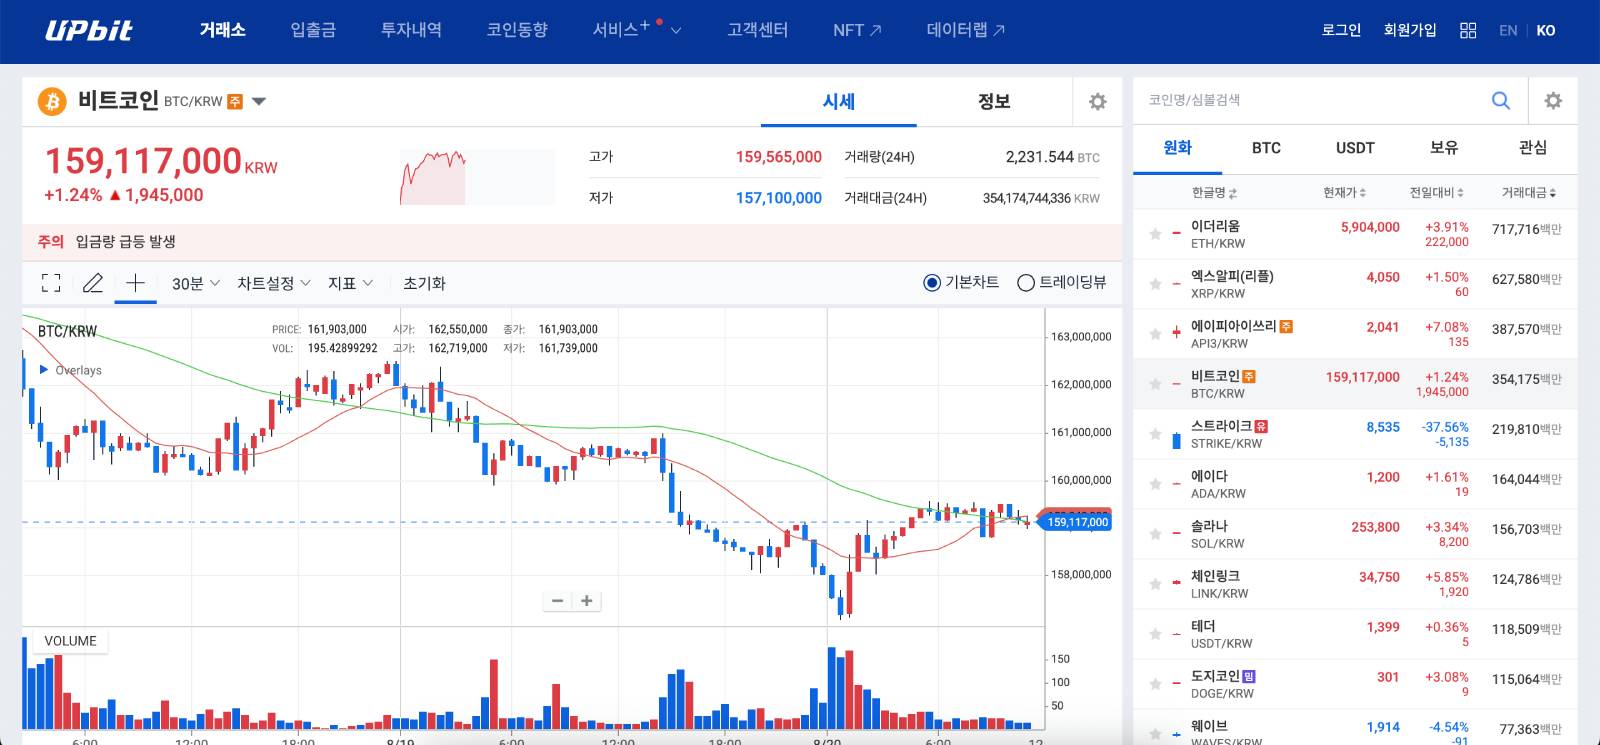Click in 코인명/심볼검색 search field
1600x745 pixels.
point(1310,100)
